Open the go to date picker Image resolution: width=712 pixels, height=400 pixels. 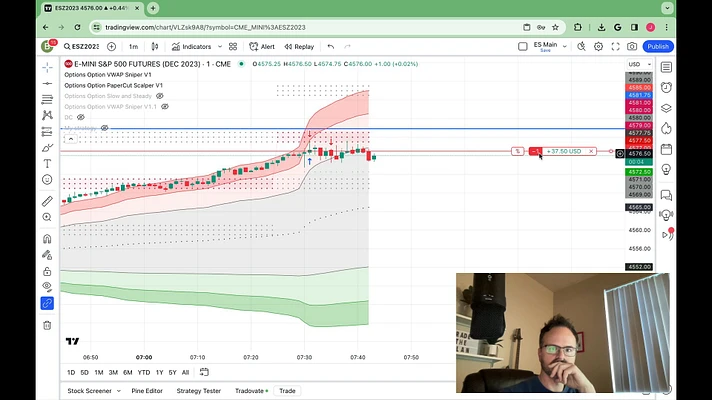204,372
